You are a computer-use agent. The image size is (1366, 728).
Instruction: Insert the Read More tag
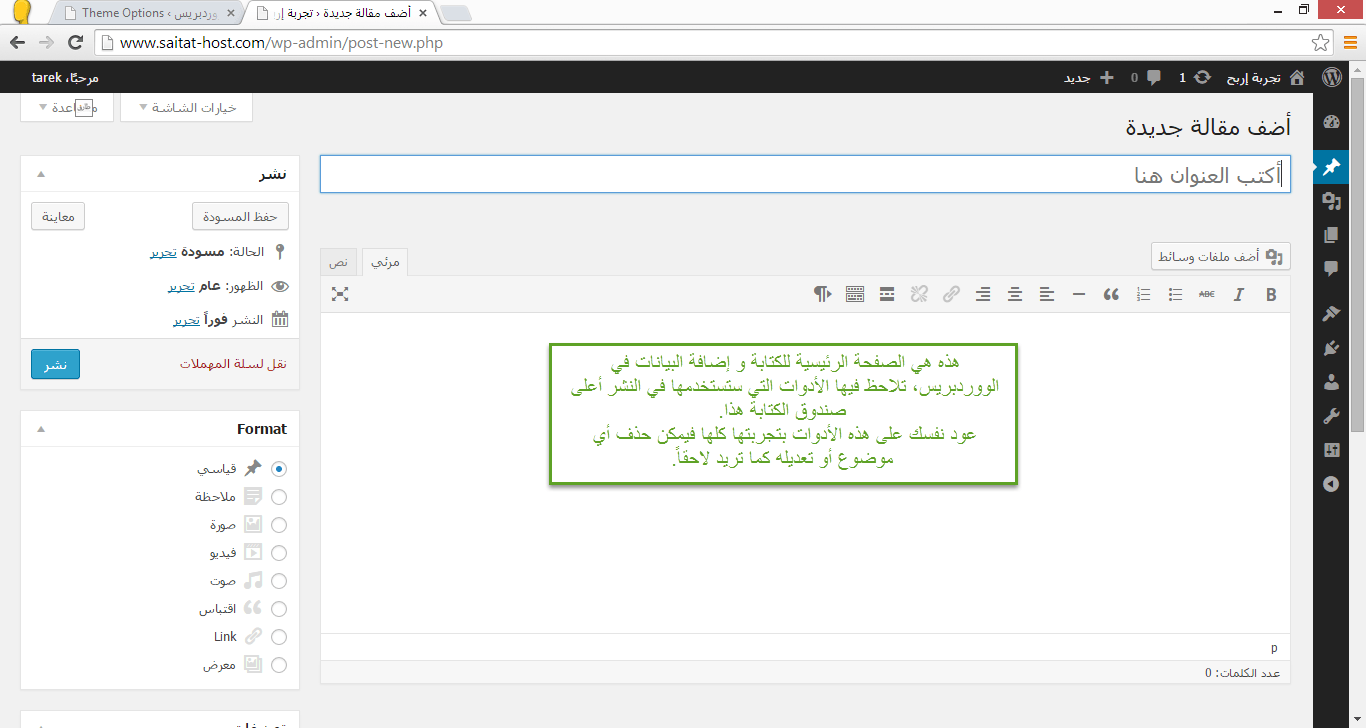pyautogui.click(x=887, y=294)
